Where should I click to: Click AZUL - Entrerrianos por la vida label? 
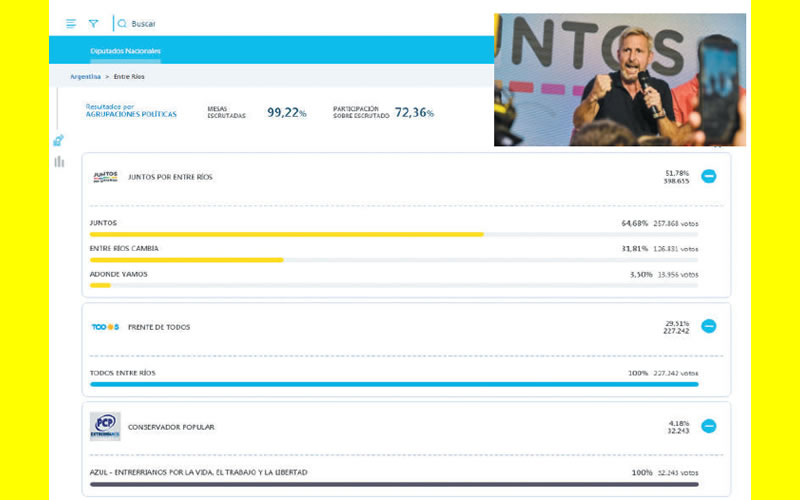(198, 472)
